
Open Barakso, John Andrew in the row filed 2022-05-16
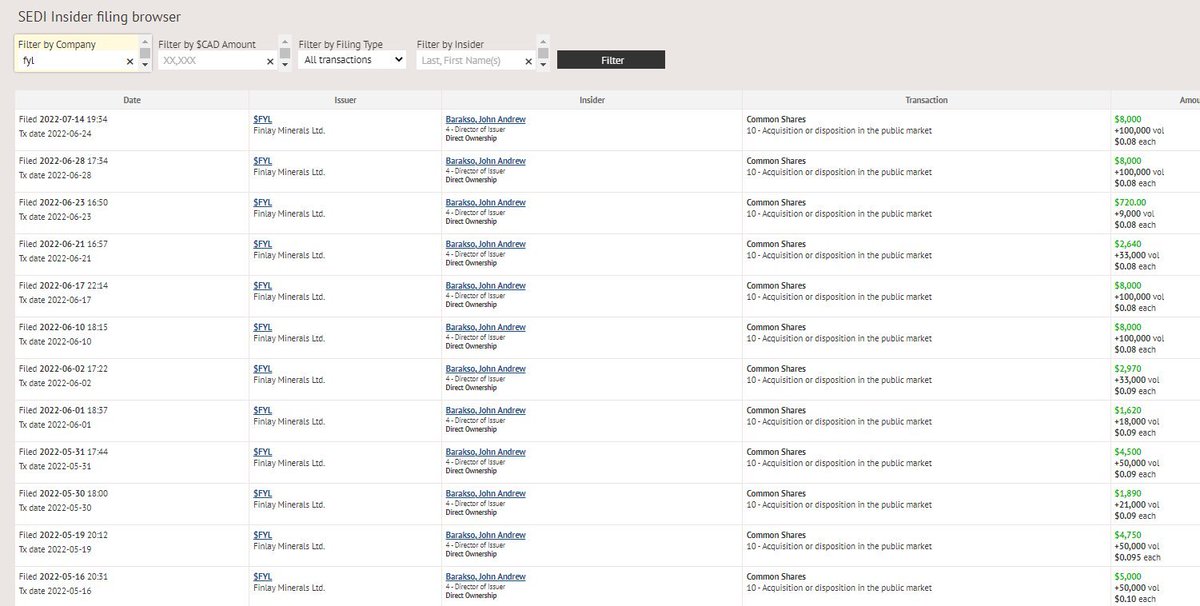[485, 577]
